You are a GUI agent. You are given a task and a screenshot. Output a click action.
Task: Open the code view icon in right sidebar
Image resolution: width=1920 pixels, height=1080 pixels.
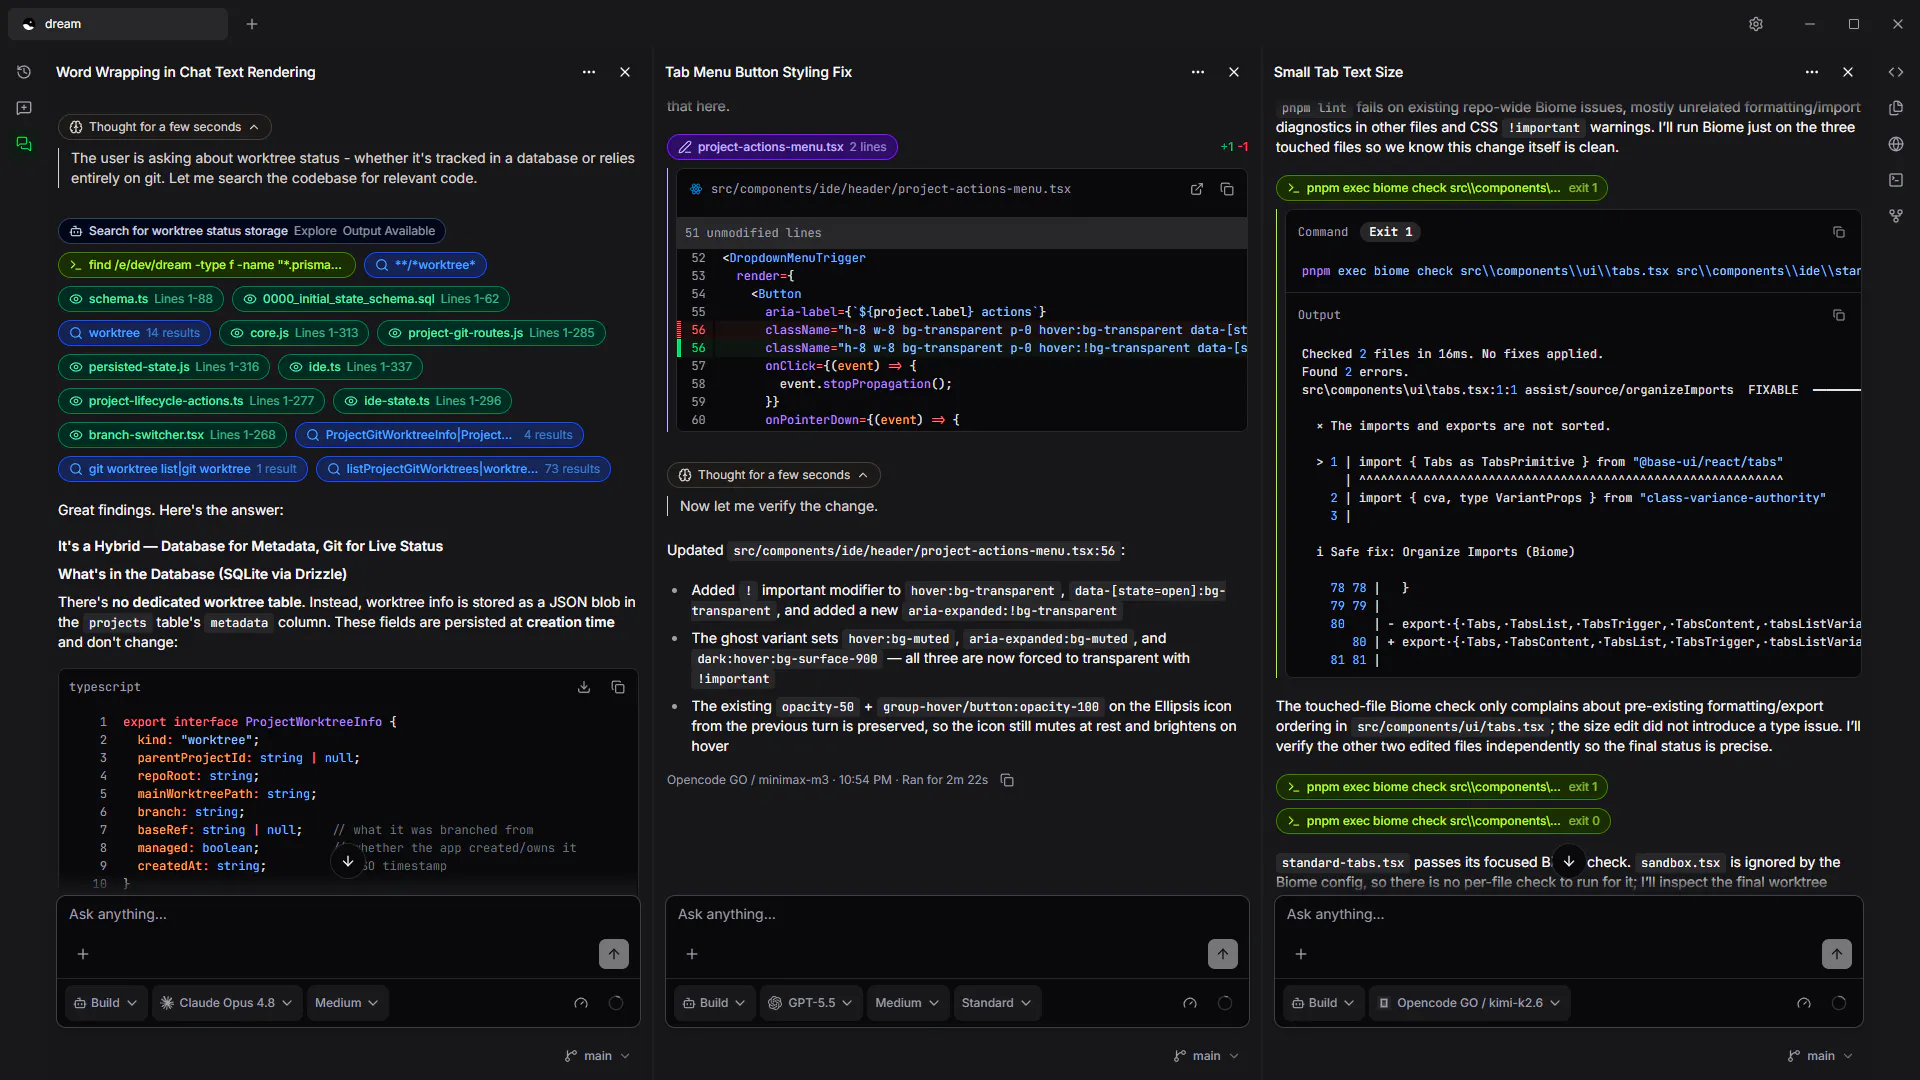[1896, 72]
